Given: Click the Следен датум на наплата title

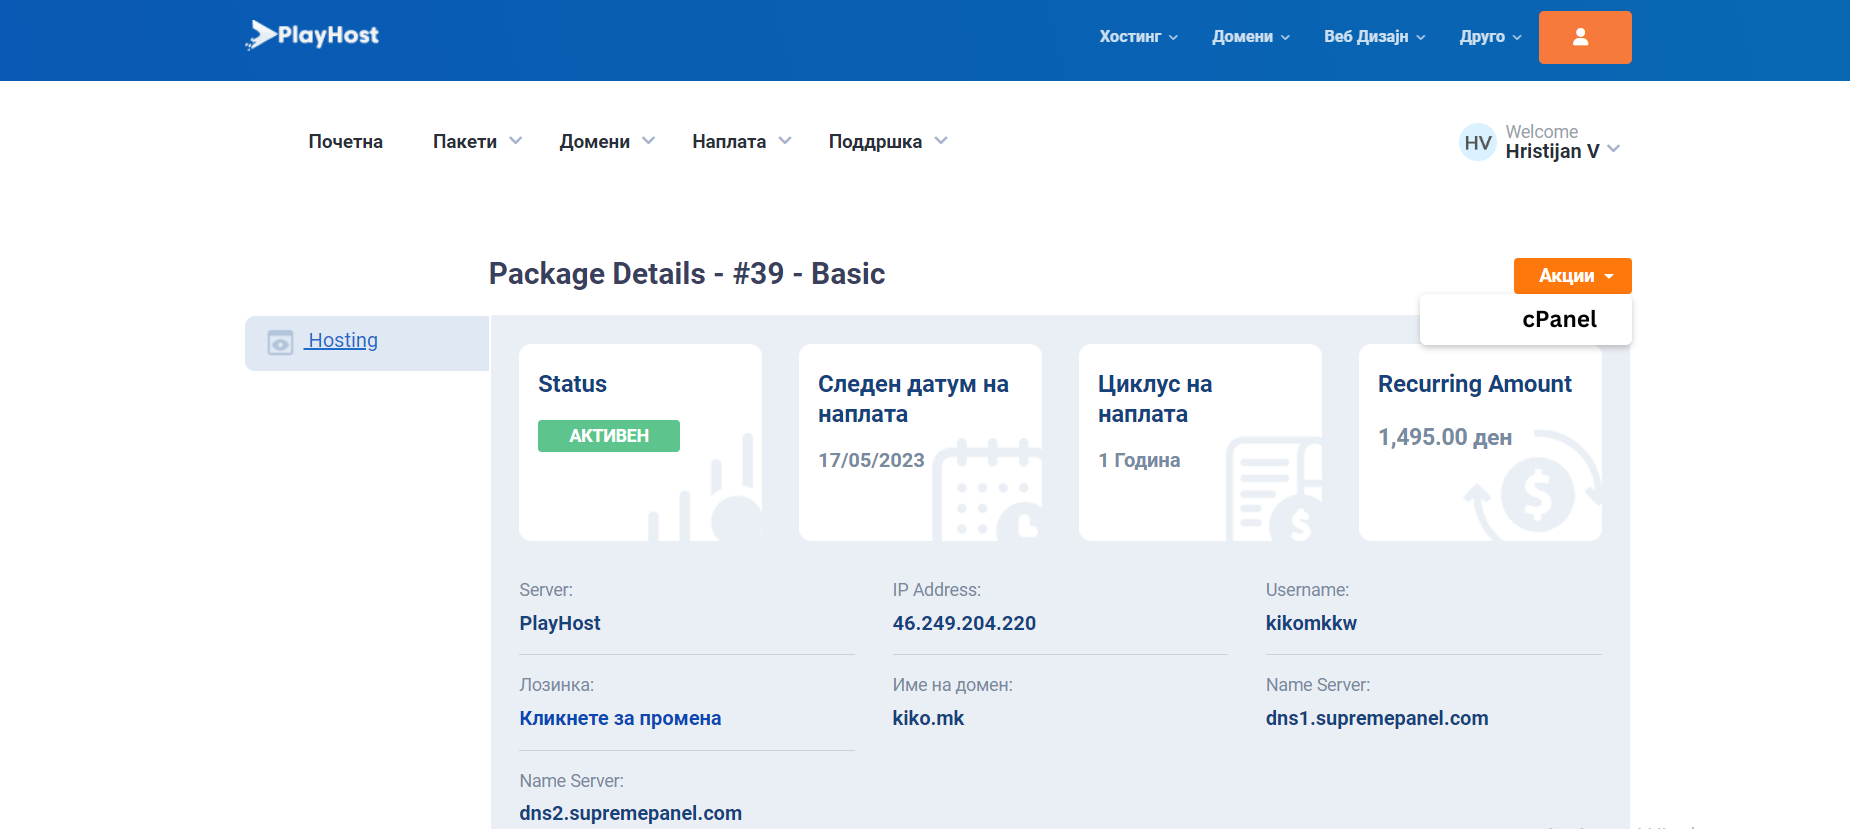Looking at the screenshot, I should pos(913,399).
